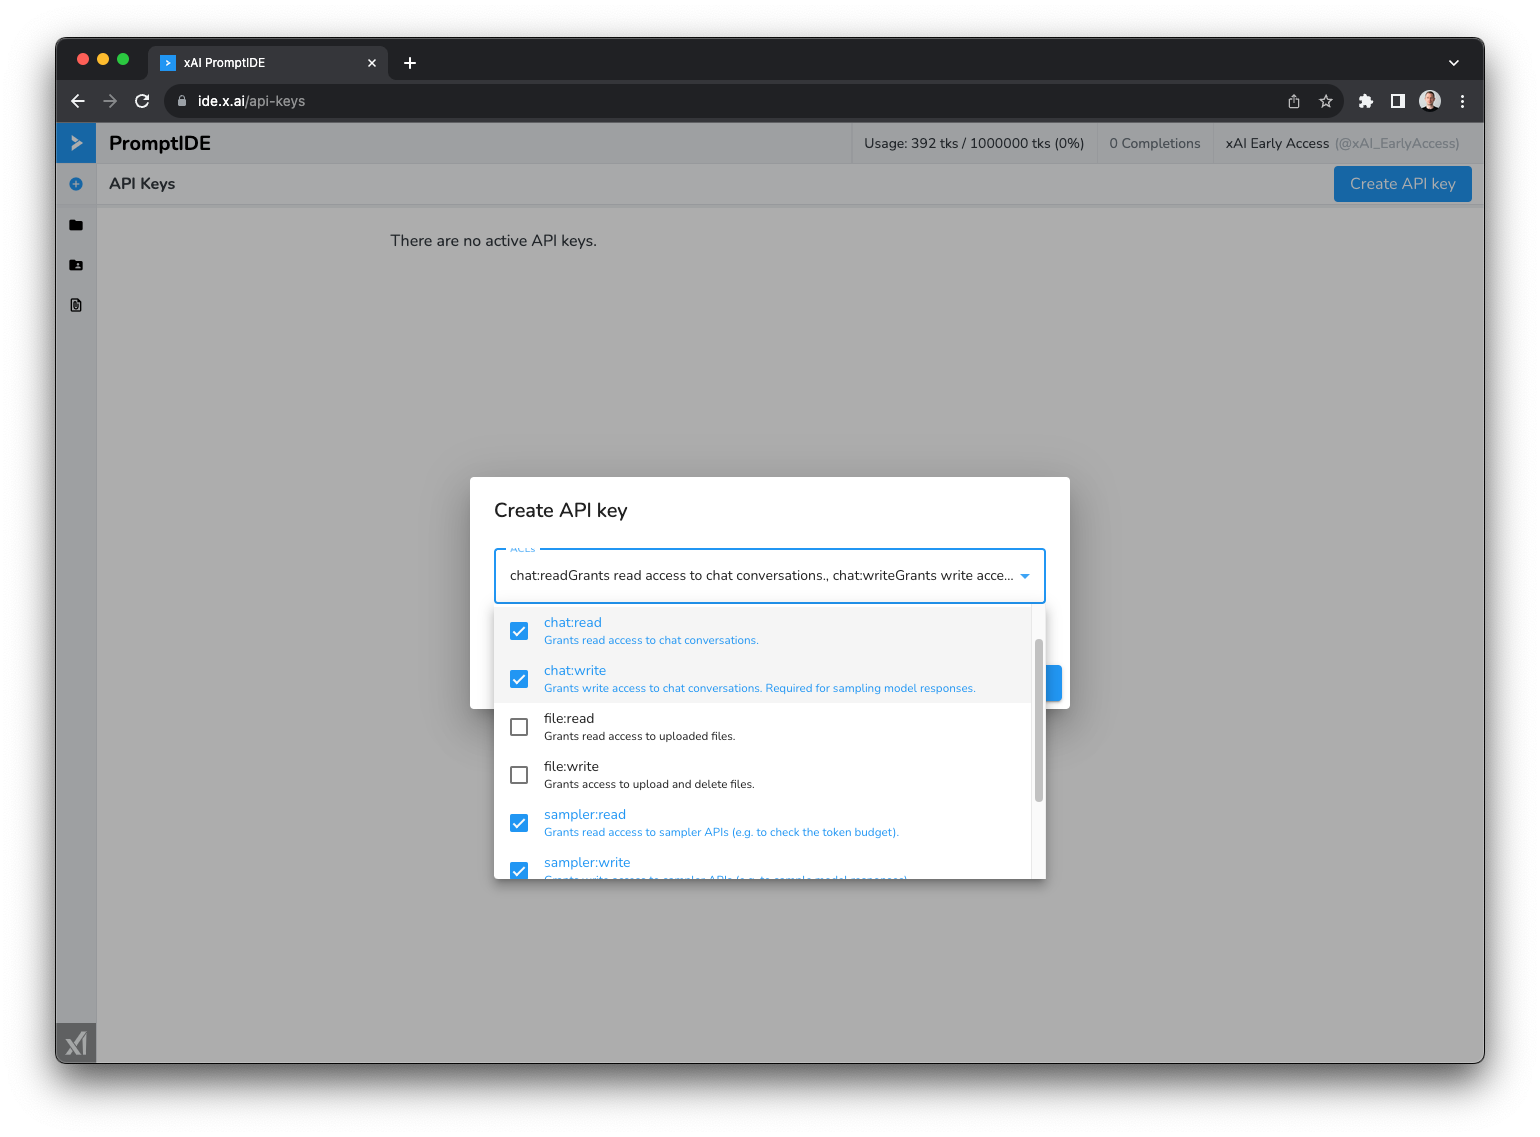Open a new browser tab
Screen dimensions: 1540x1137
[x=410, y=63]
